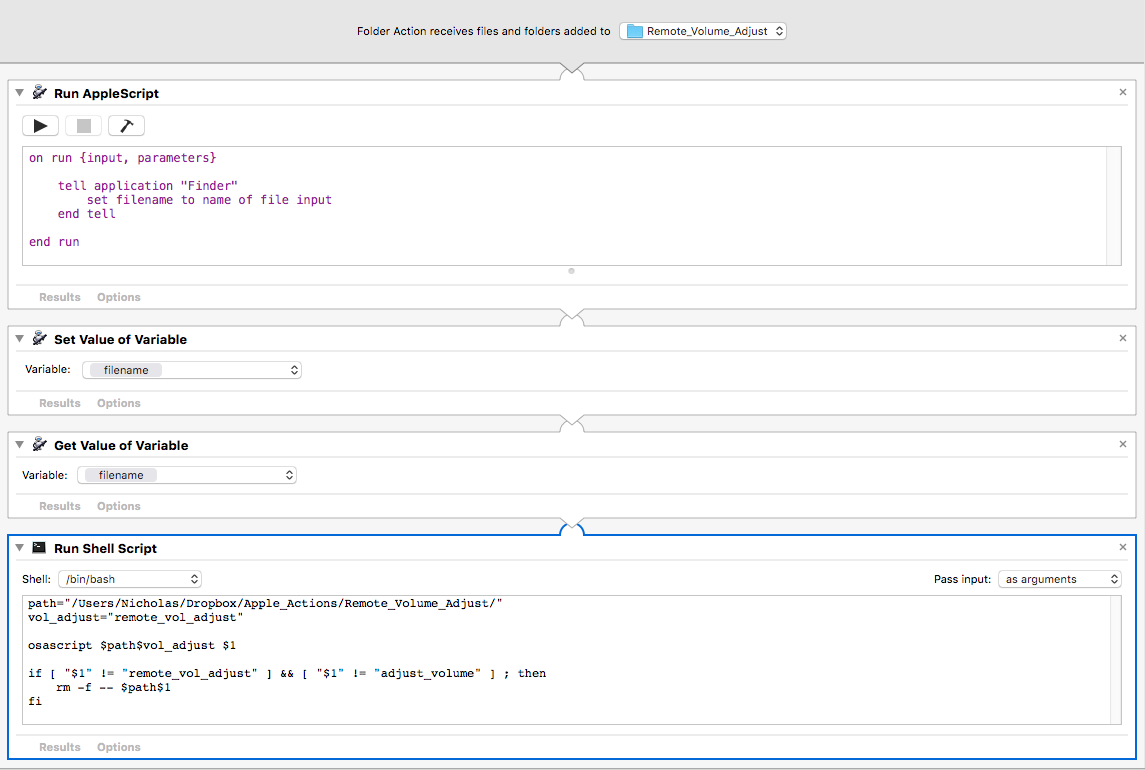
Task: Click the Run AppleScript action icon
Action: click(x=40, y=93)
